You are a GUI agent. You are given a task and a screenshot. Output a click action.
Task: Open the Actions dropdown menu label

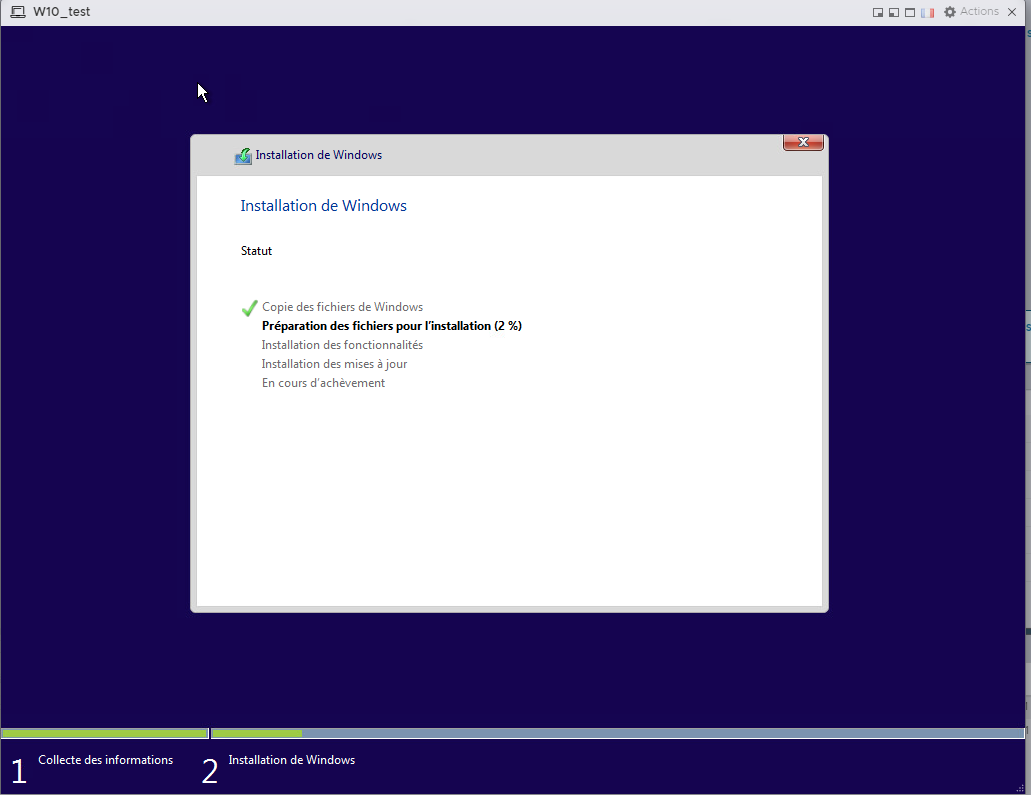tap(979, 12)
